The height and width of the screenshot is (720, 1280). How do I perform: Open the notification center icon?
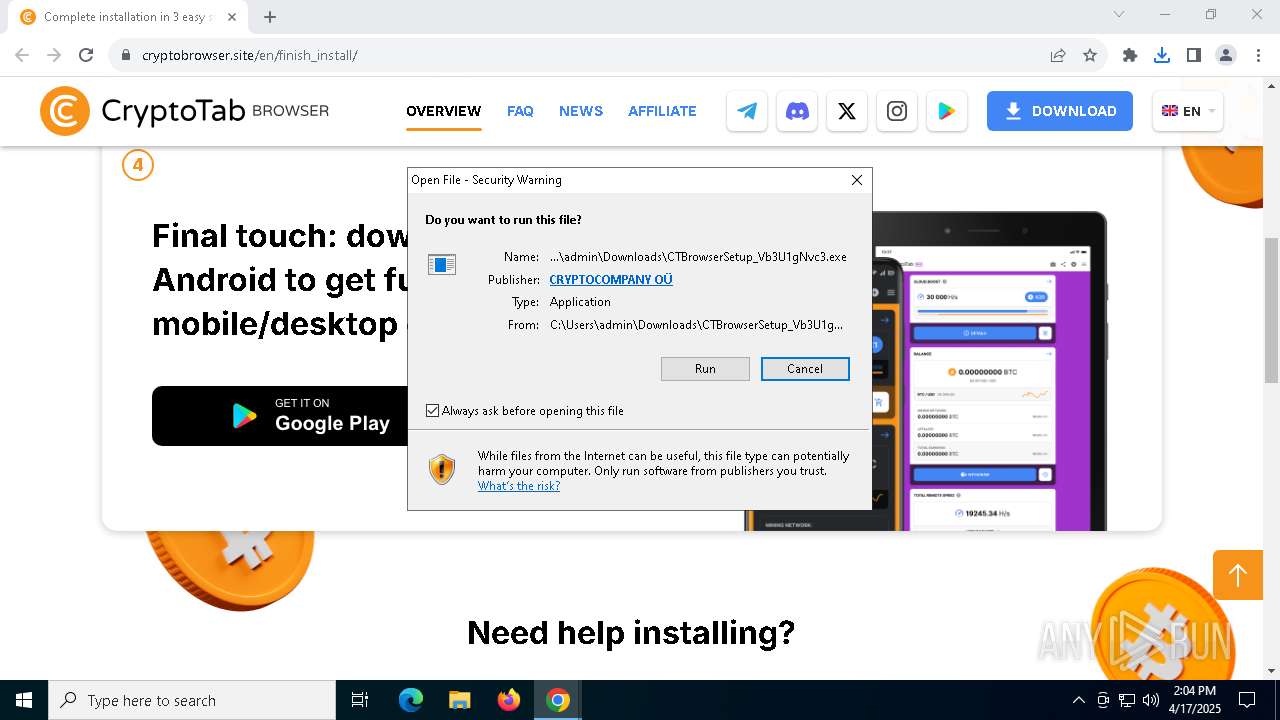[x=1247, y=700]
